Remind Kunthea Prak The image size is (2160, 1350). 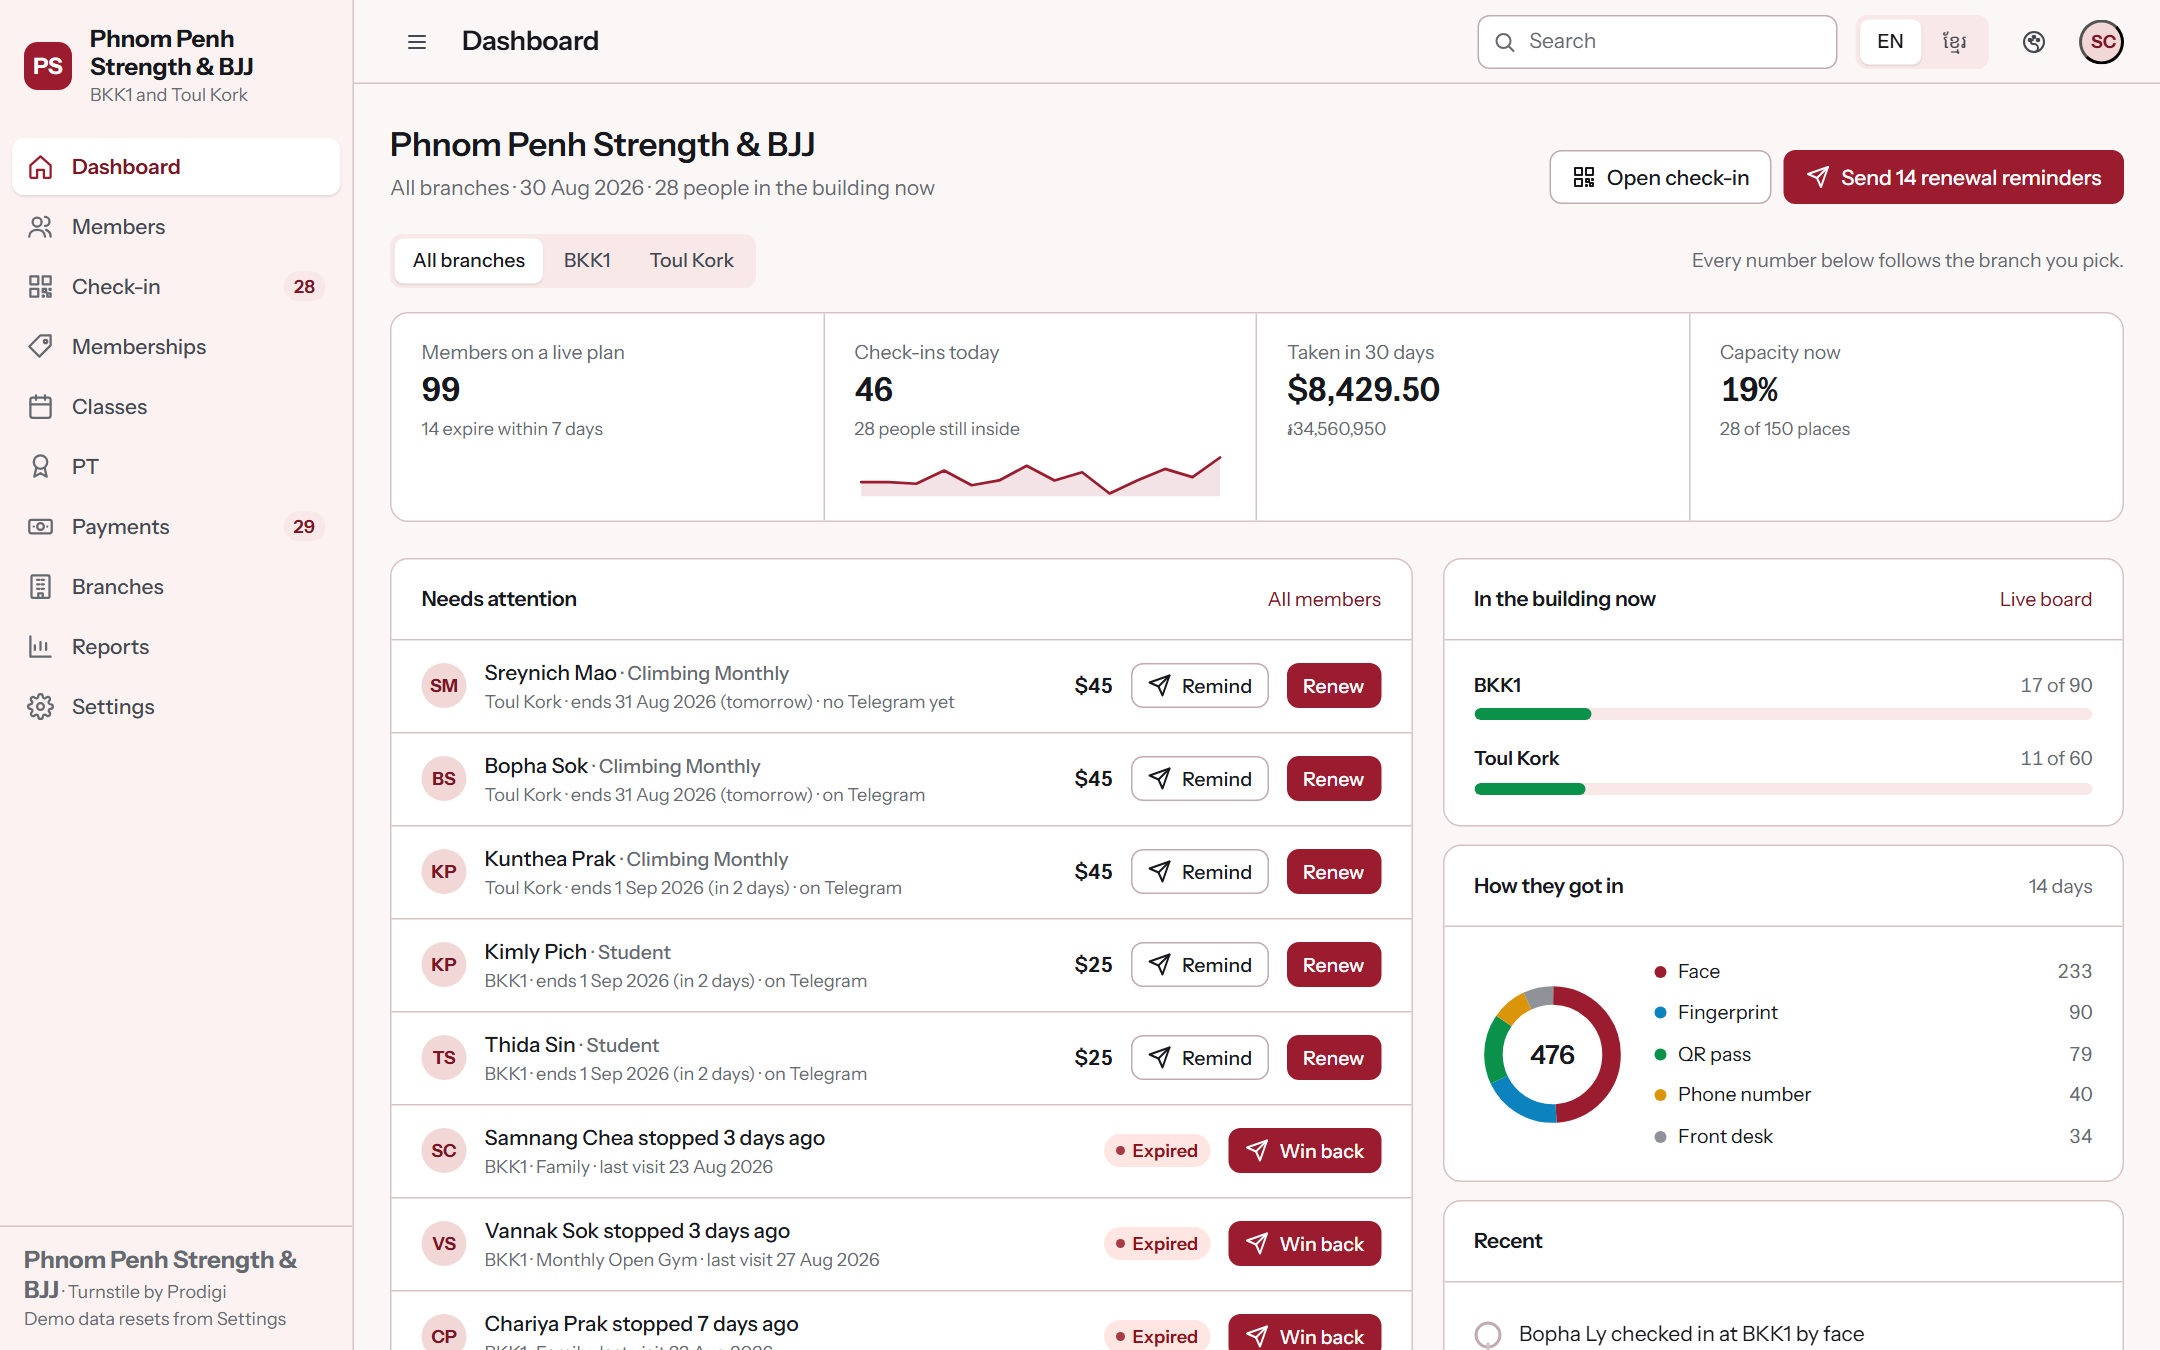(x=1200, y=872)
